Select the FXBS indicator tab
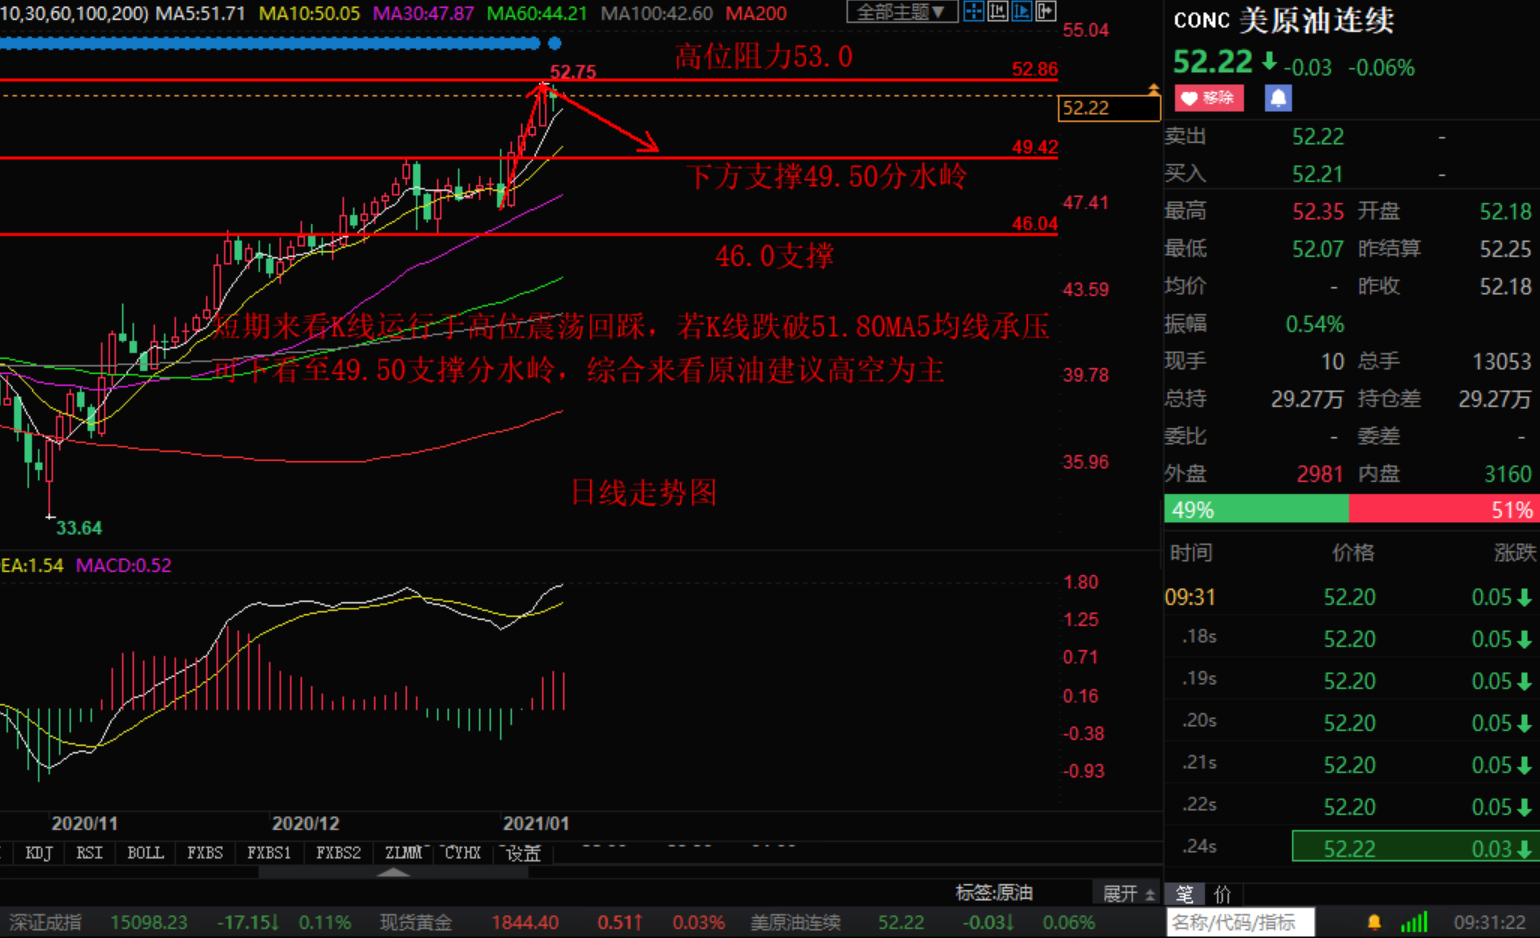This screenshot has width=1540, height=938. pyautogui.click(x=205, y=853)
